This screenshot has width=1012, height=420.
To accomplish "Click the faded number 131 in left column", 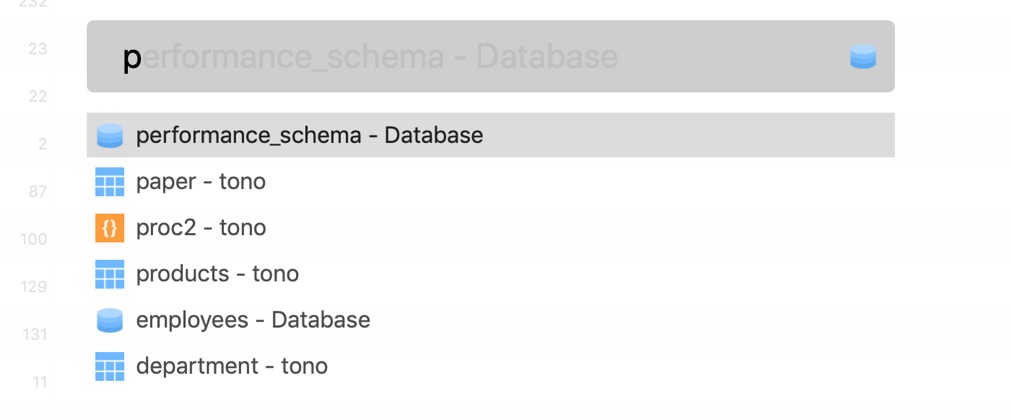I will pos(35,334).
